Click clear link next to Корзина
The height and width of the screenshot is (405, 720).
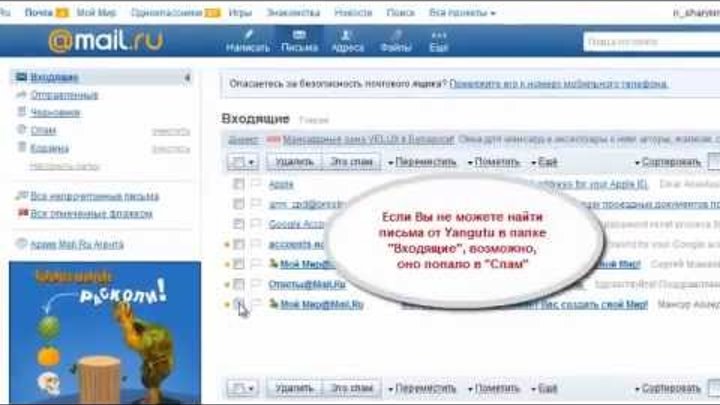(171, 149)
